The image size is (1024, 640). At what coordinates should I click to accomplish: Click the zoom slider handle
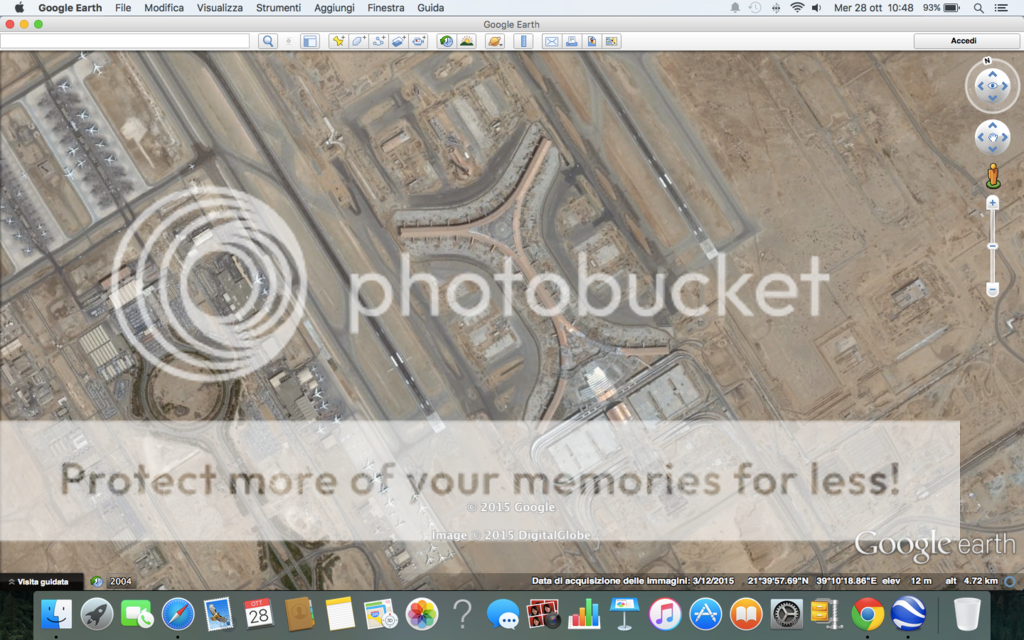[x=992, y=245]
